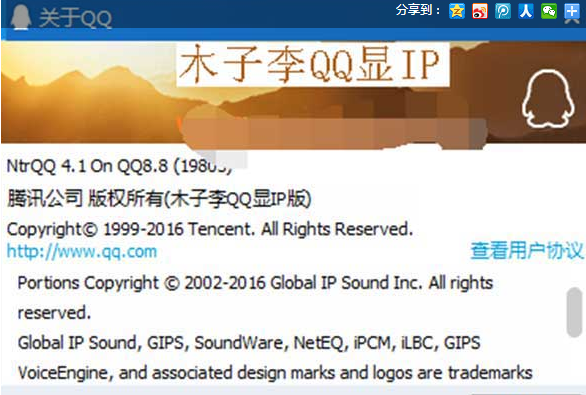Share to Renren icon
Image resolution: width=586 pixels, height=395 pixels.
pyautogui.click(x=526, y=11)
